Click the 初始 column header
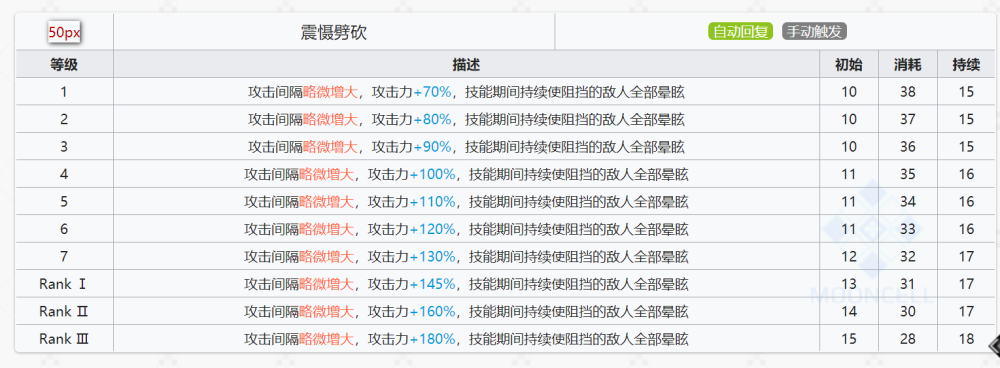Viewport: 1000px width, 368px height. pos(849,64)
